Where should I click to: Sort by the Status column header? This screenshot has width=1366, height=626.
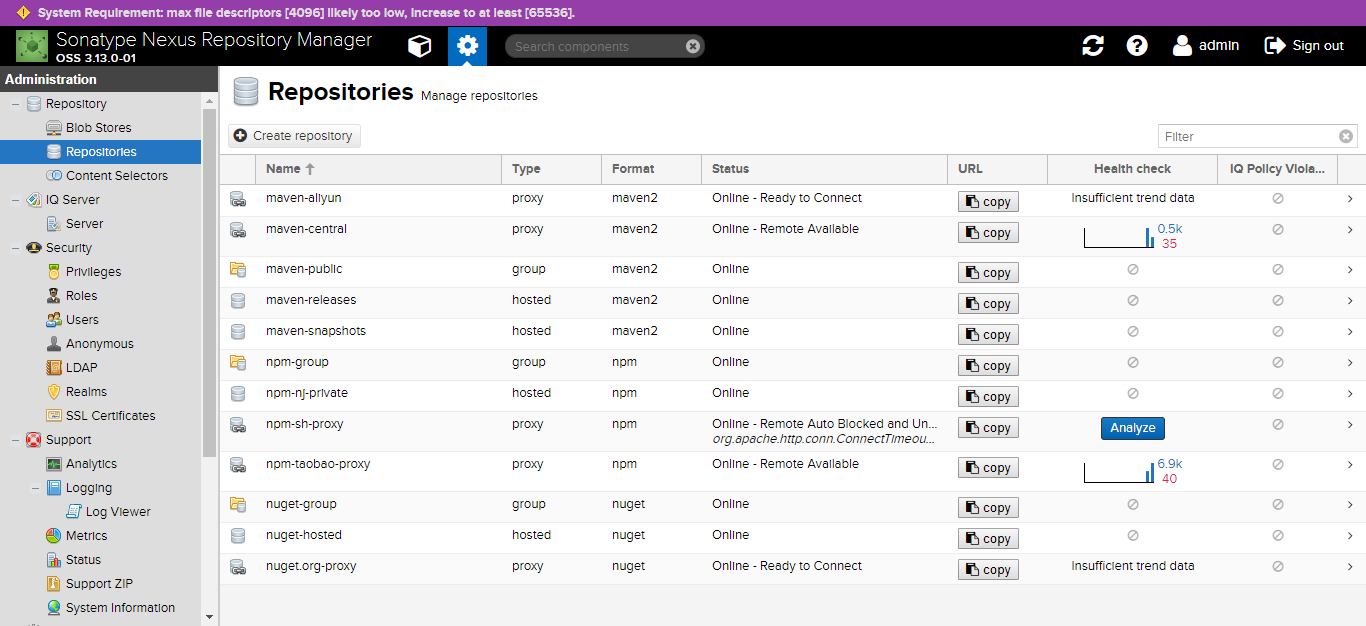pos(824,169)
